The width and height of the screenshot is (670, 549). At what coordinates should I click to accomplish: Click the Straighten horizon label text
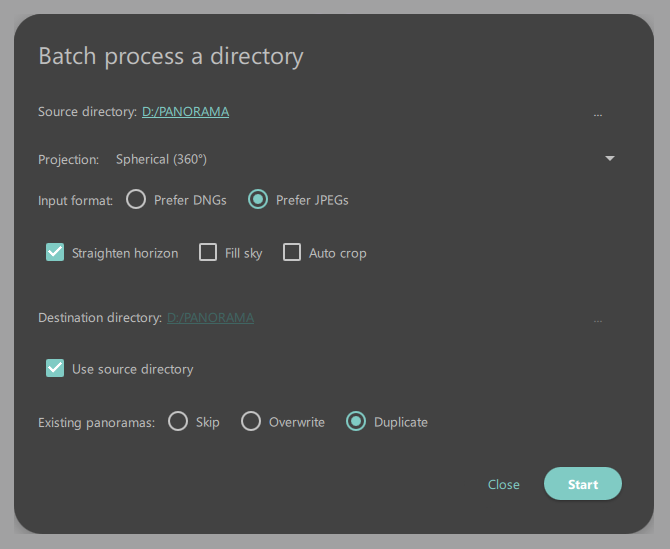tap(125, 253)
